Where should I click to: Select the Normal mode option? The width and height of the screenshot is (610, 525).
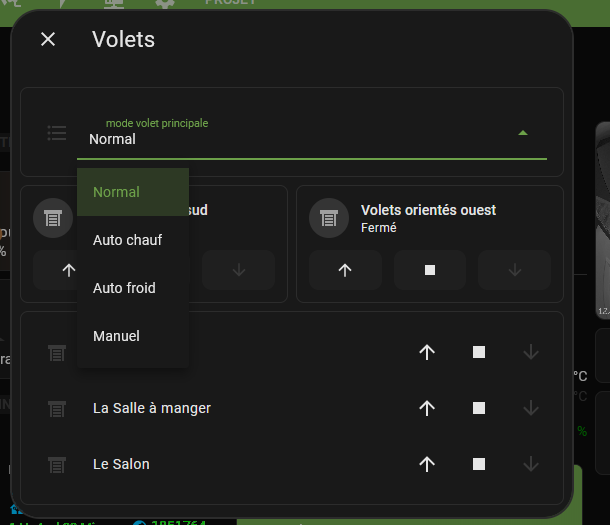[116, 192]
